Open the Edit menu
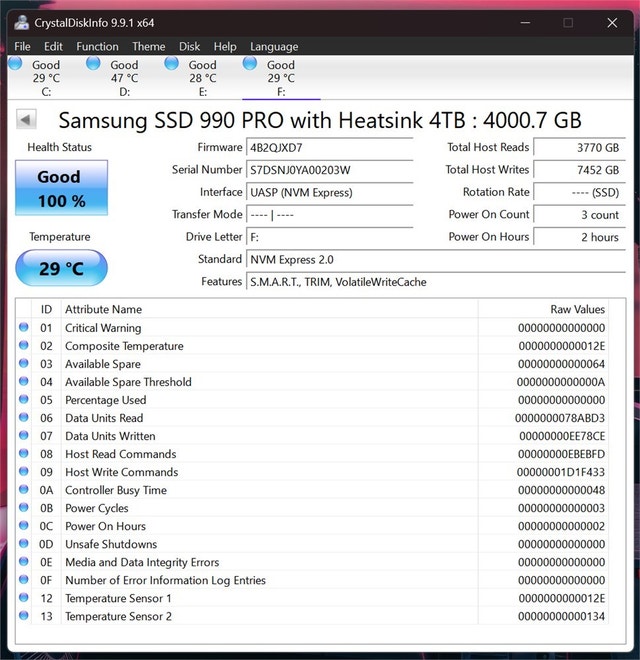The image size is (640, 660). pyautogui.click(x=53, y=46)
